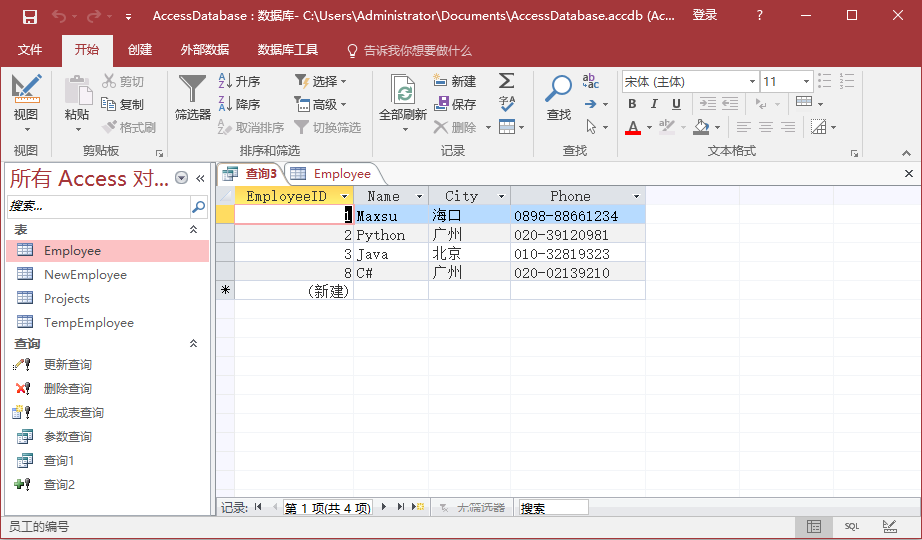Click the save icon in title bar
The width and height of the screenshot is (922, 540).
tap(29, 16)
